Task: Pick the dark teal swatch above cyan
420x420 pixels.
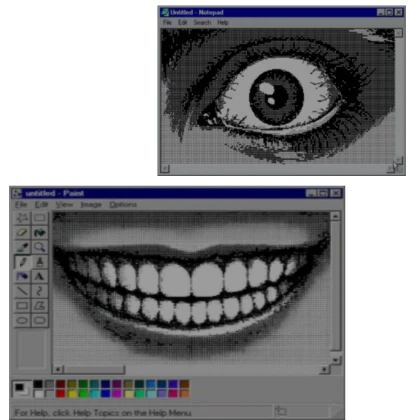Action: [94, 384]
